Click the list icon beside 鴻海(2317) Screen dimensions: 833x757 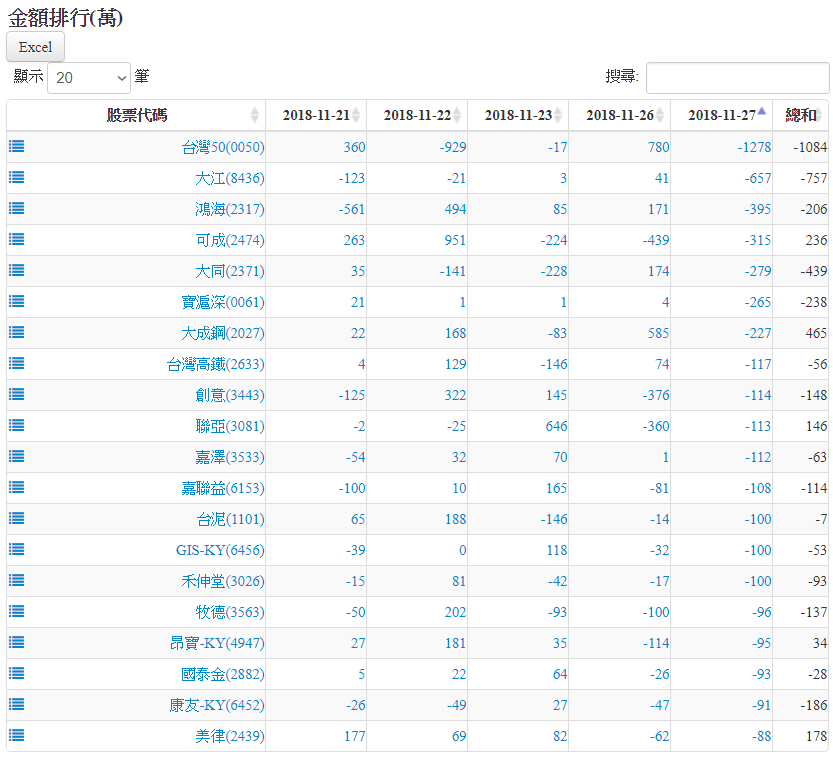(17, 208)
